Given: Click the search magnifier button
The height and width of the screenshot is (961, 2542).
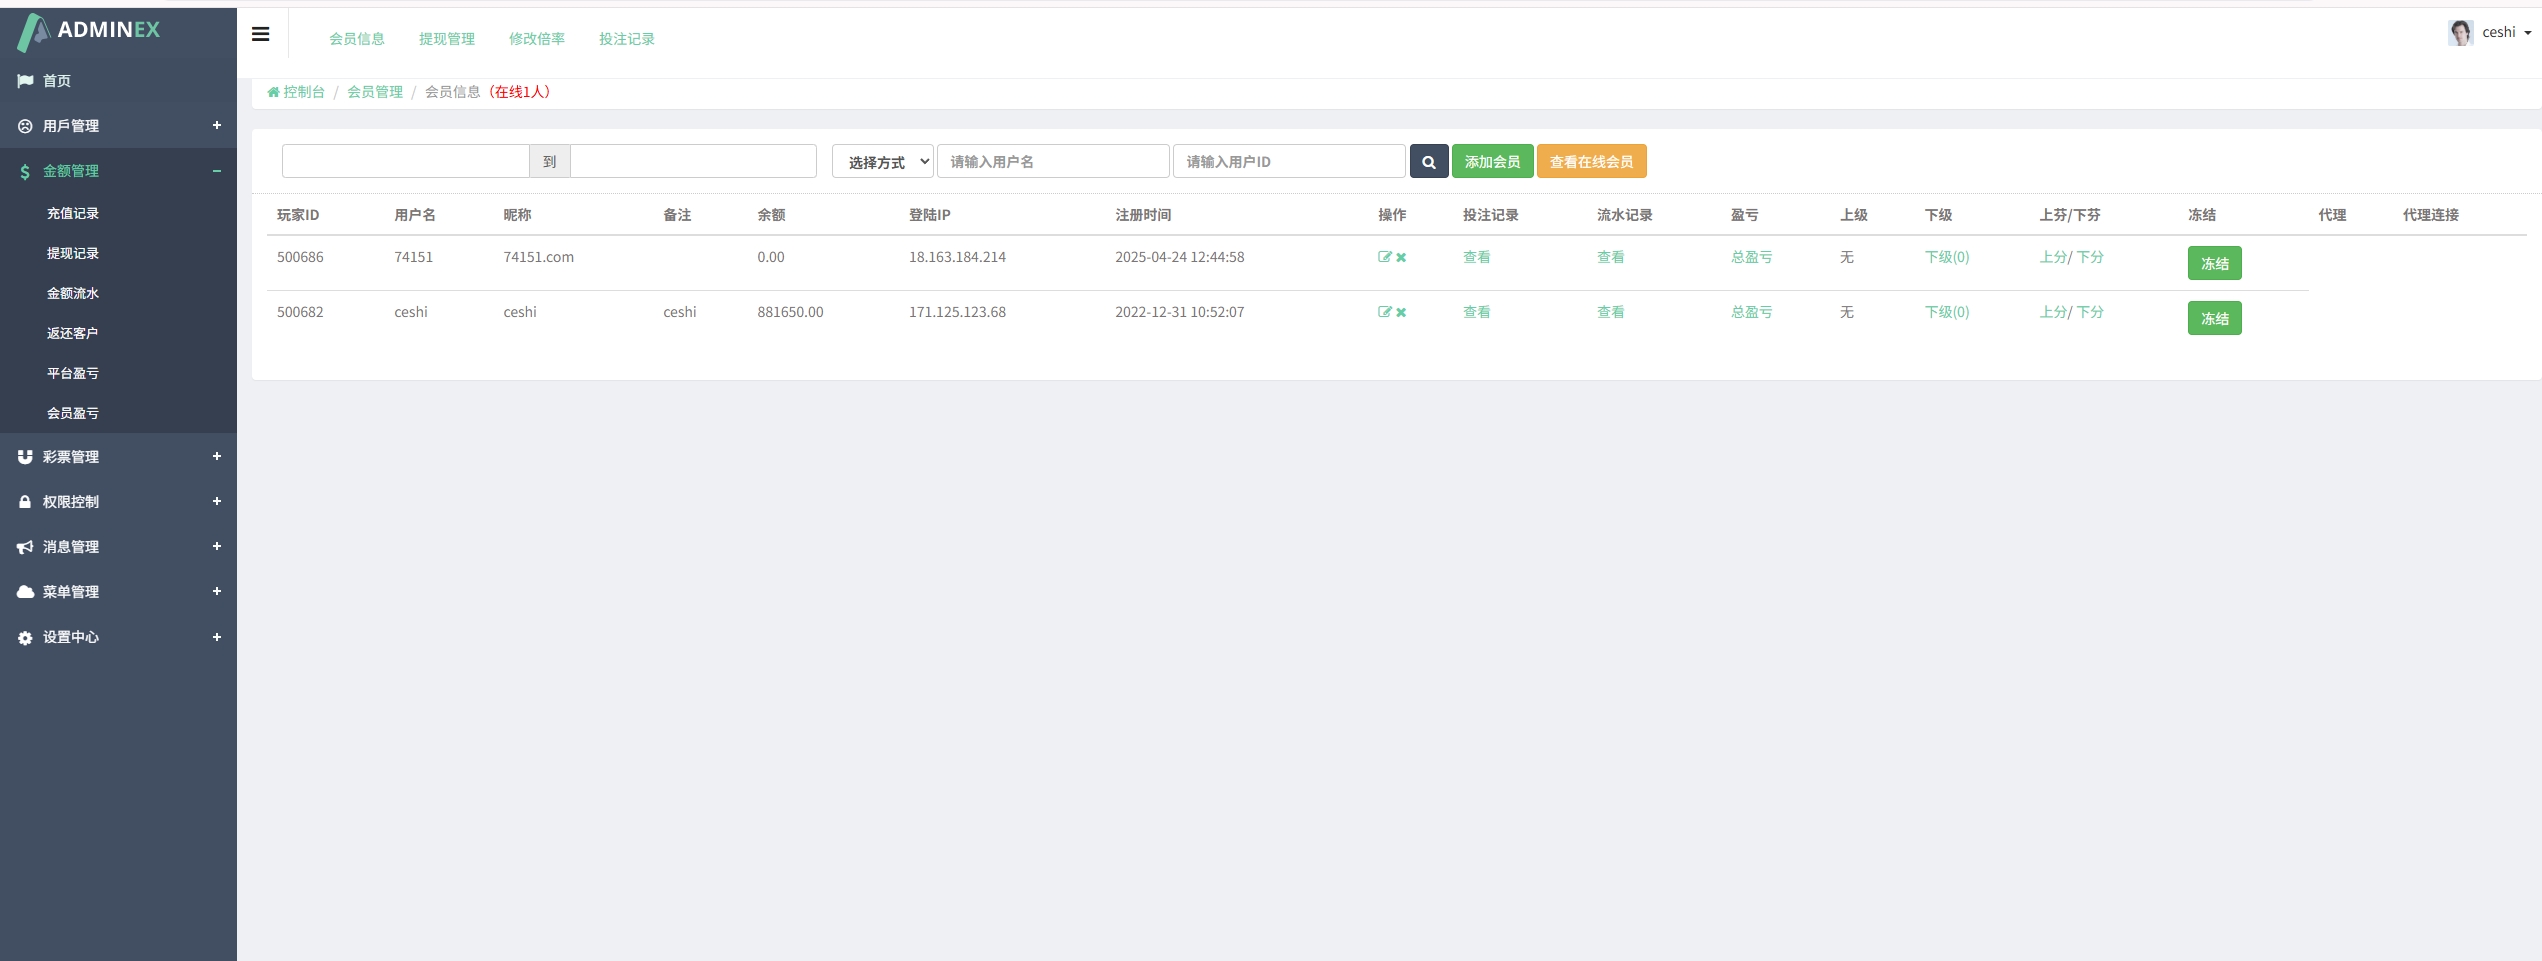Looking at the screenshot, I should 1428,162.
